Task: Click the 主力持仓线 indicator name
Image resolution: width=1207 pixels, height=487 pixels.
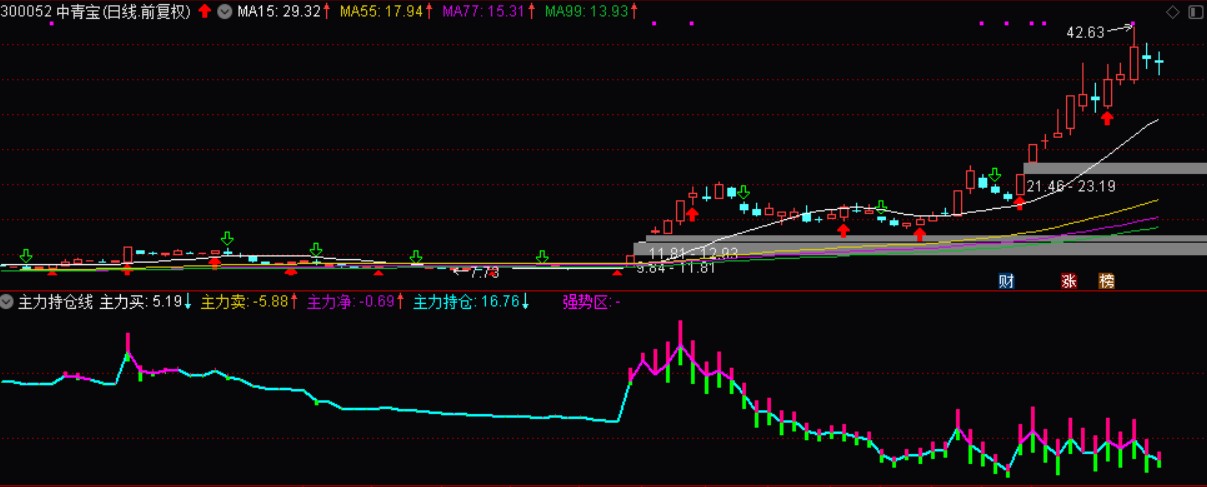Action: click(56, 301)
